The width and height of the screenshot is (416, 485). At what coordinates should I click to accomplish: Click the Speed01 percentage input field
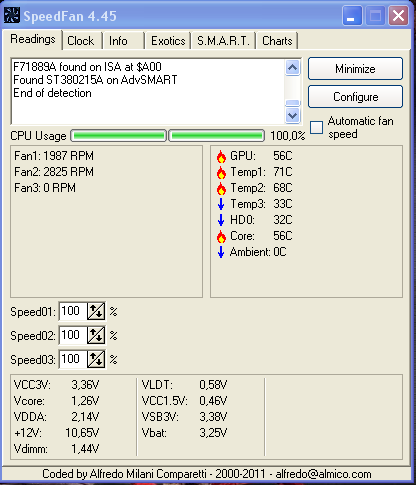[73, 311]
